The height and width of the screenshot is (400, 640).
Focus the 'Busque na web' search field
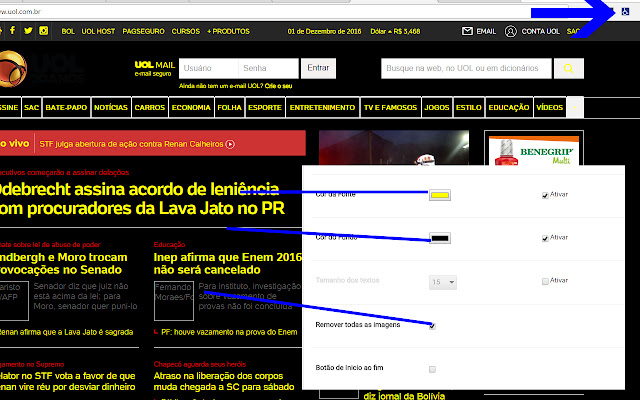(x=466, y=68)
